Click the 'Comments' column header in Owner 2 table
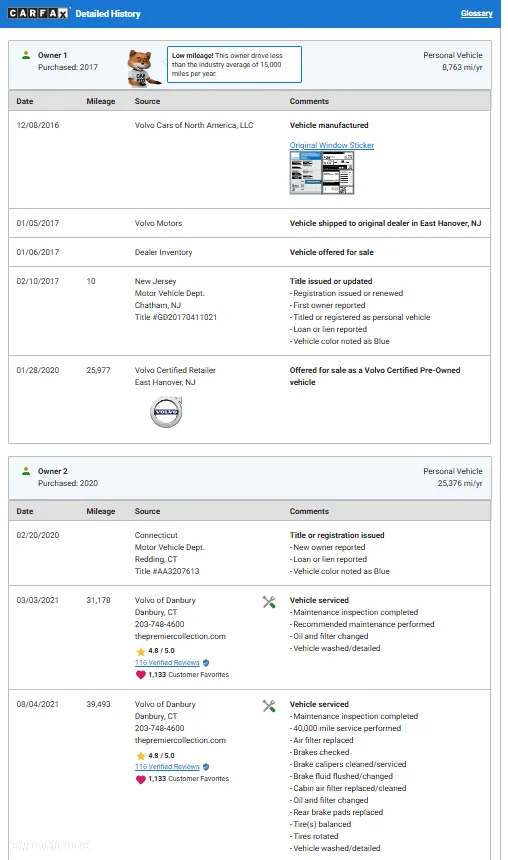508x860 pixels. 309,511
